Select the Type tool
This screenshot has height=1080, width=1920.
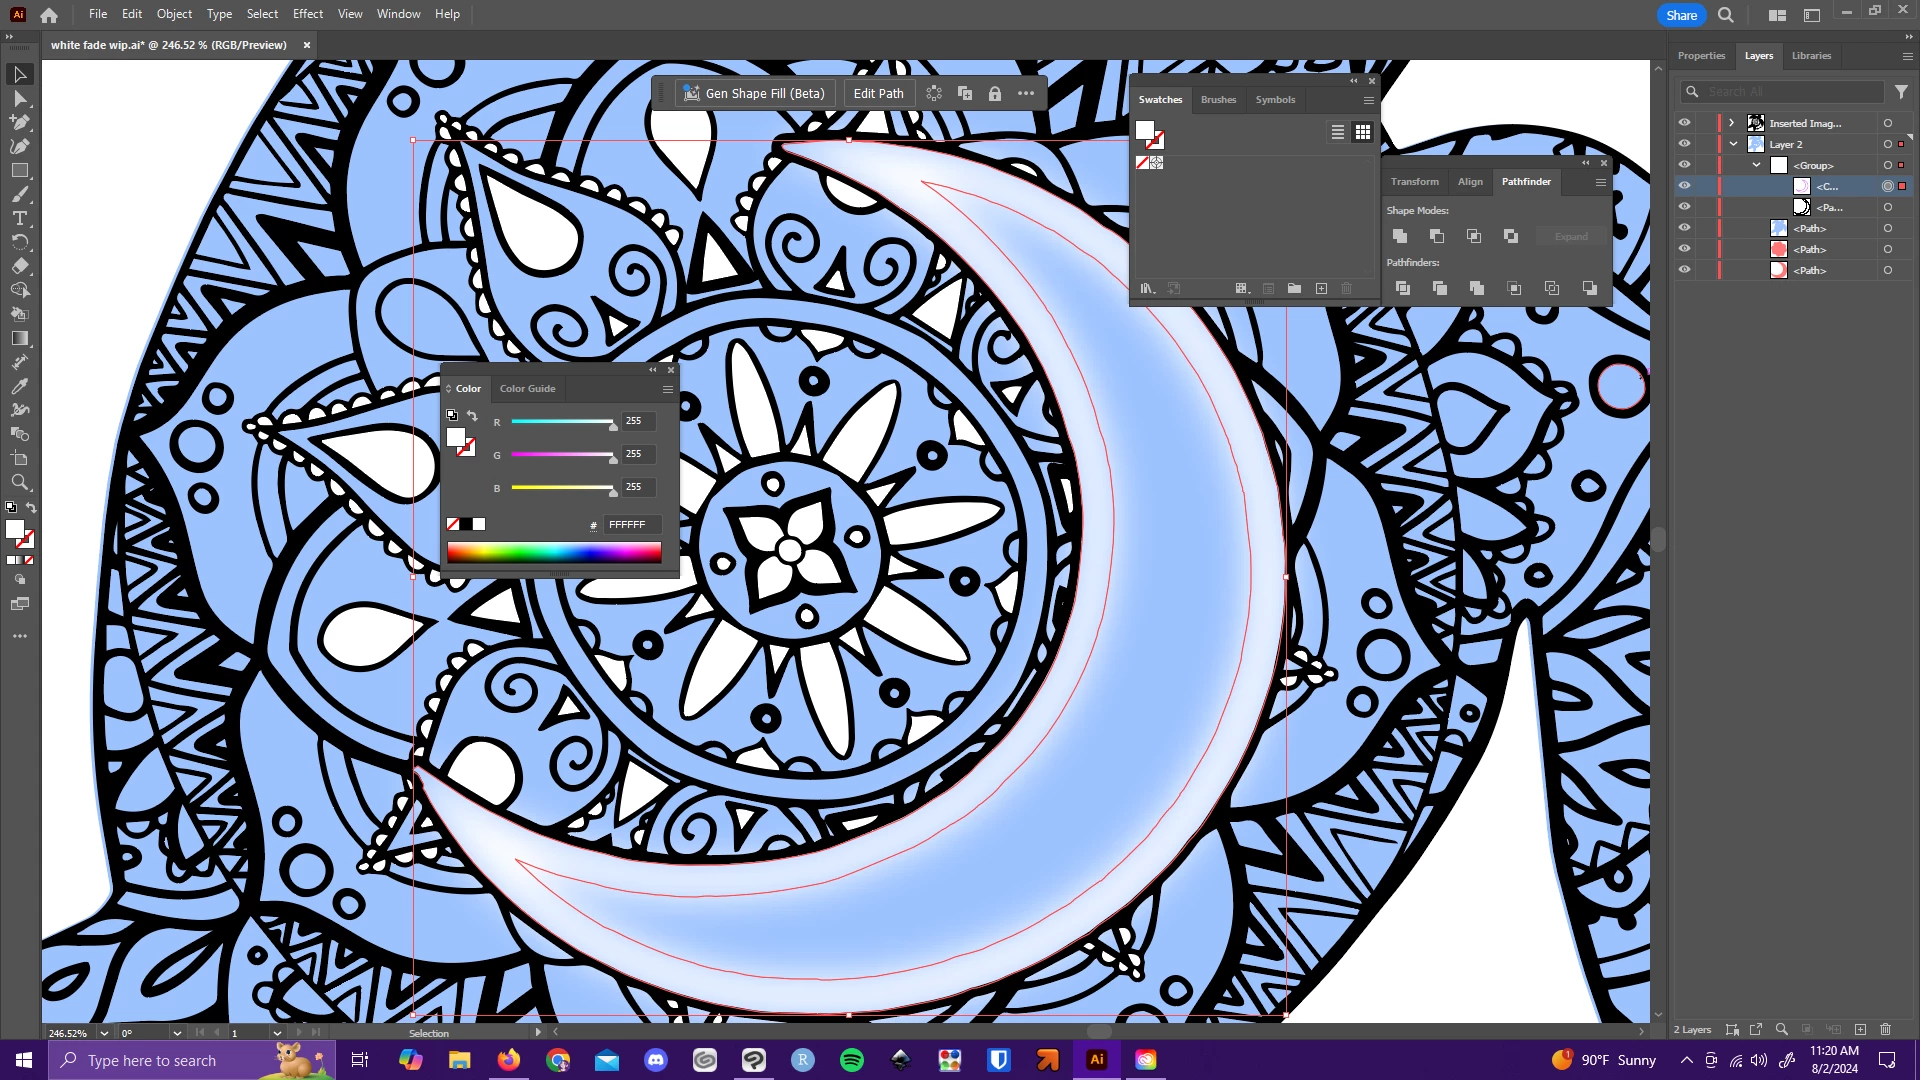pyautogui.click(x=19, y=218)
